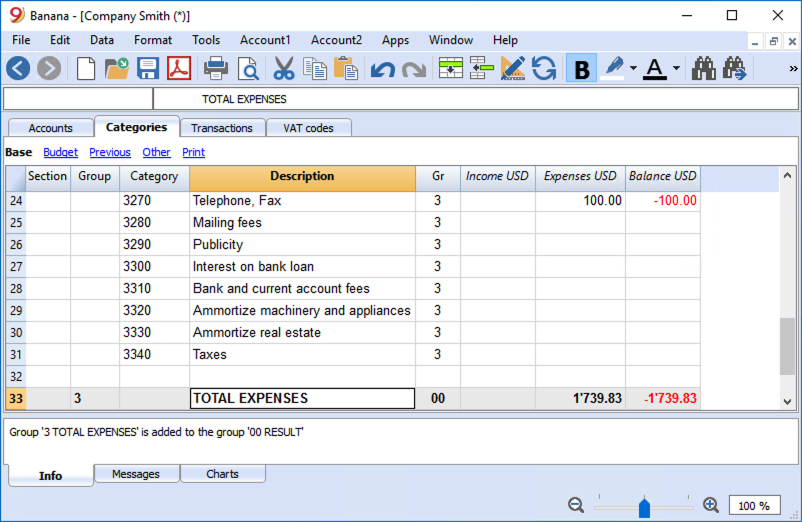Viewport: 802px width, 522px height.
Task: Open the Apps menu
Action: [395, 40]
